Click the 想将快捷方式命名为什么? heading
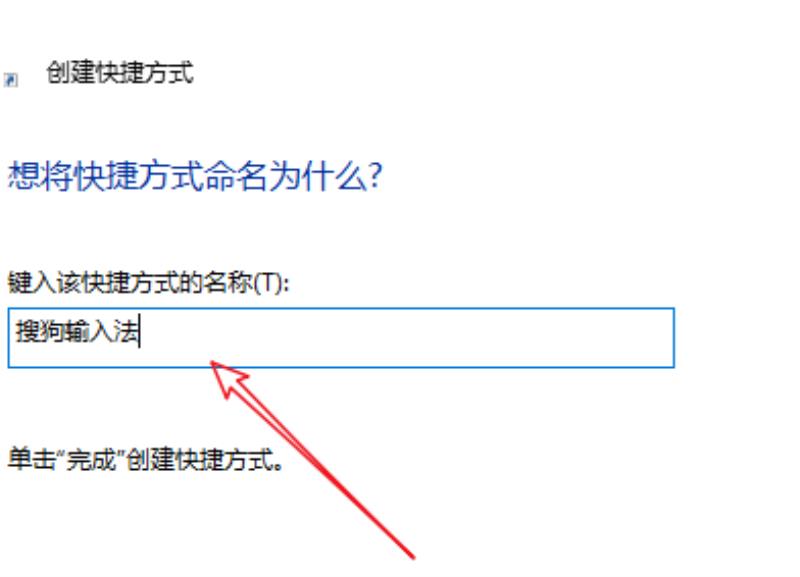The height and width of the screenshot is (577, 800). pyautogui.click(x=195, y=176)
